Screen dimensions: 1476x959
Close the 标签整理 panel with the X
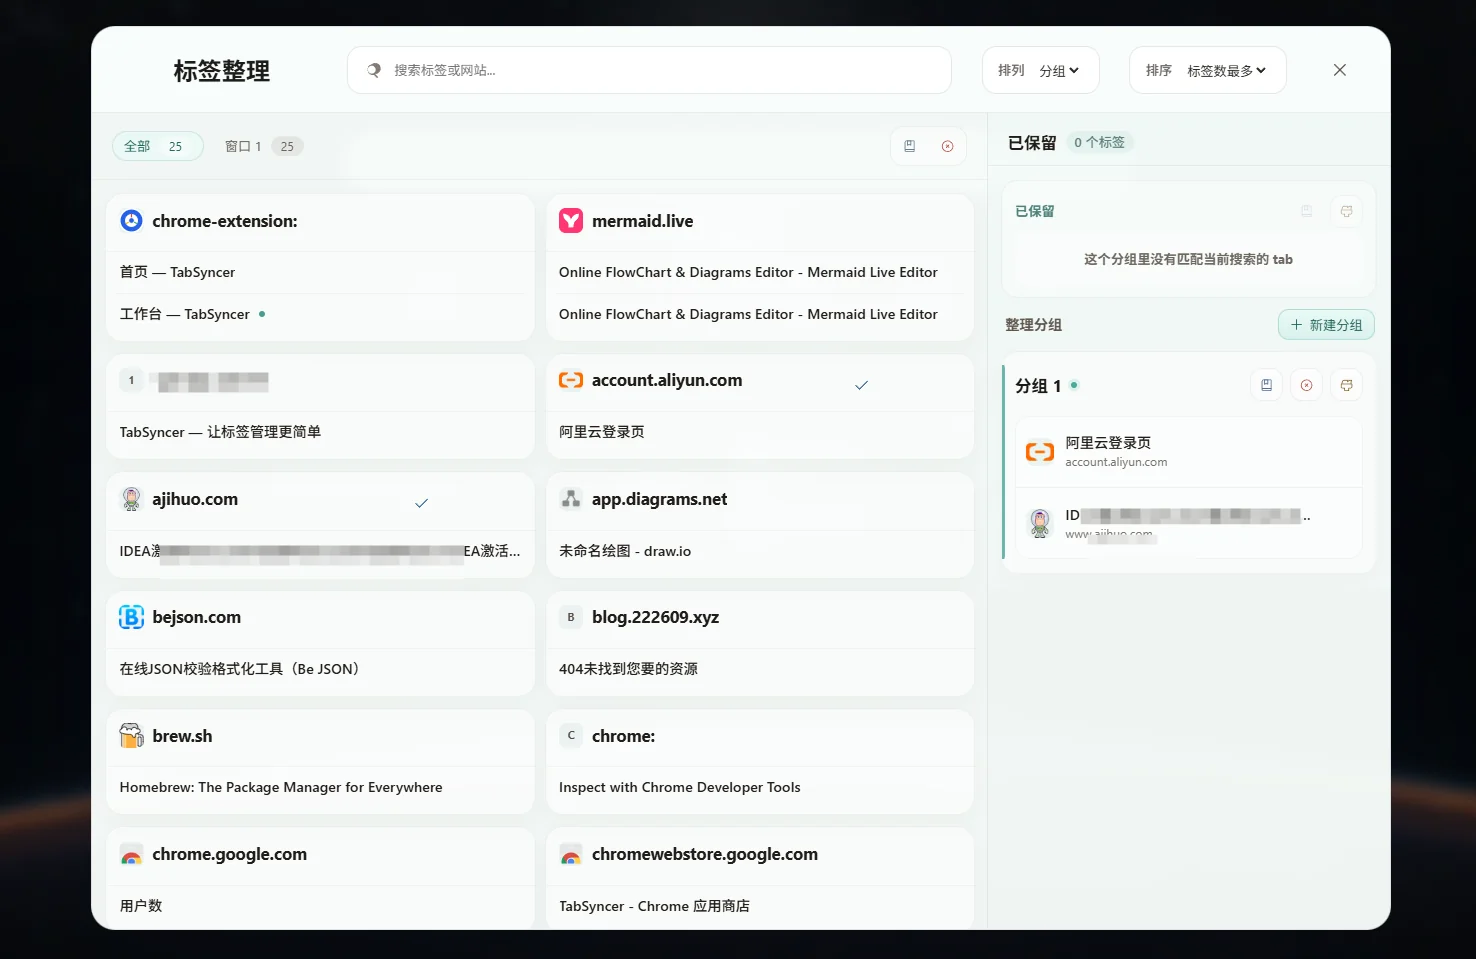tap(1340, 70)
